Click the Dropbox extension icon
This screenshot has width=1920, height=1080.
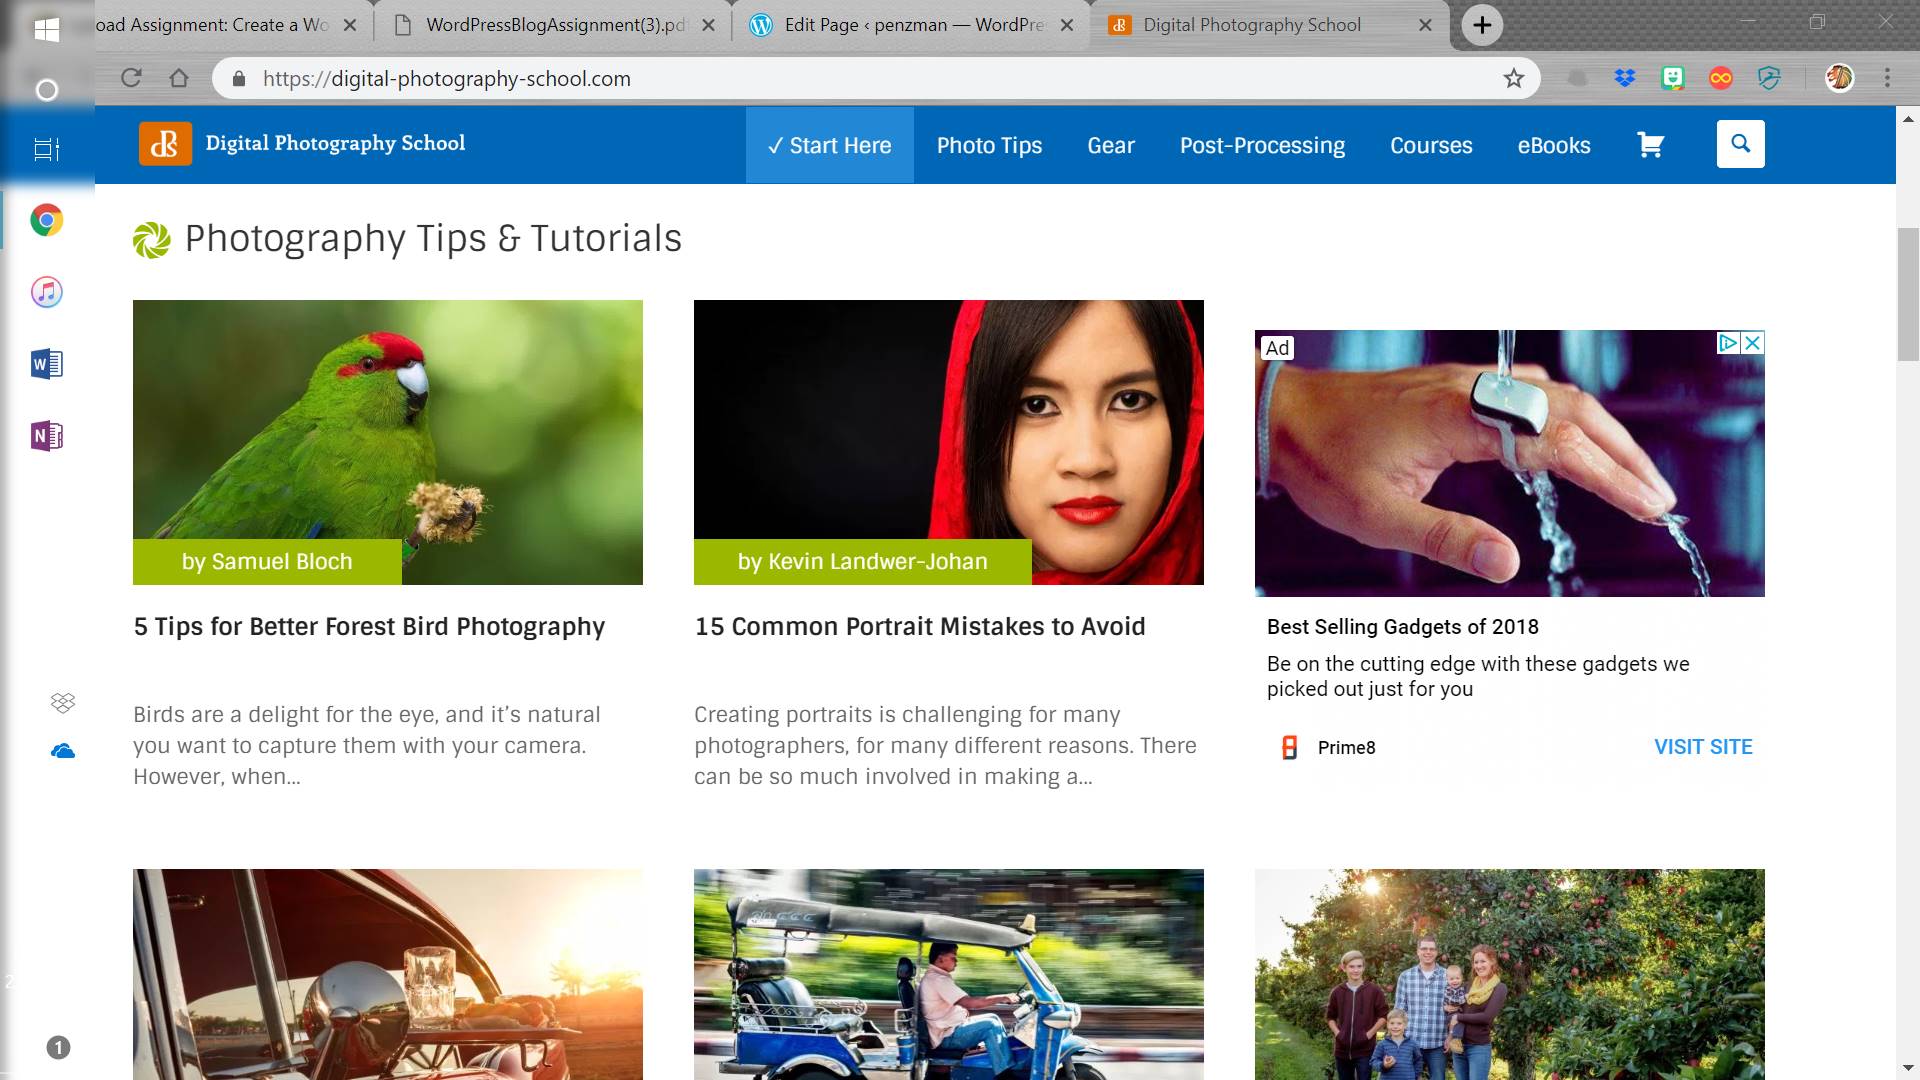1625,78
